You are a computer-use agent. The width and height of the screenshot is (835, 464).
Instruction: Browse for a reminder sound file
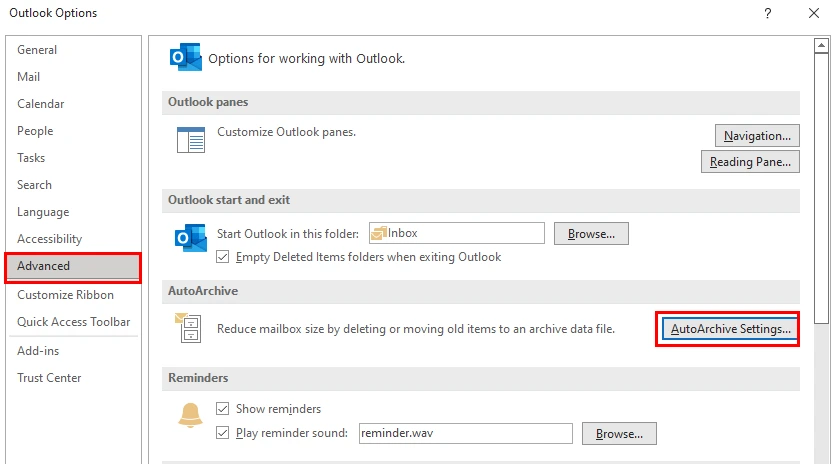pyautogui.click(x=619, y=434)
